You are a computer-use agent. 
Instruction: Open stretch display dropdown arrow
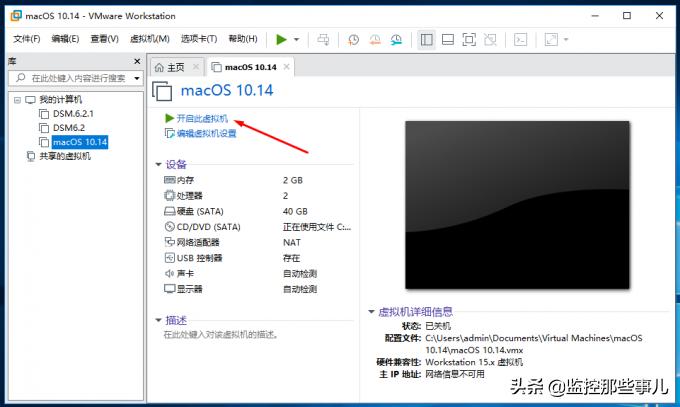click(566, 40)
